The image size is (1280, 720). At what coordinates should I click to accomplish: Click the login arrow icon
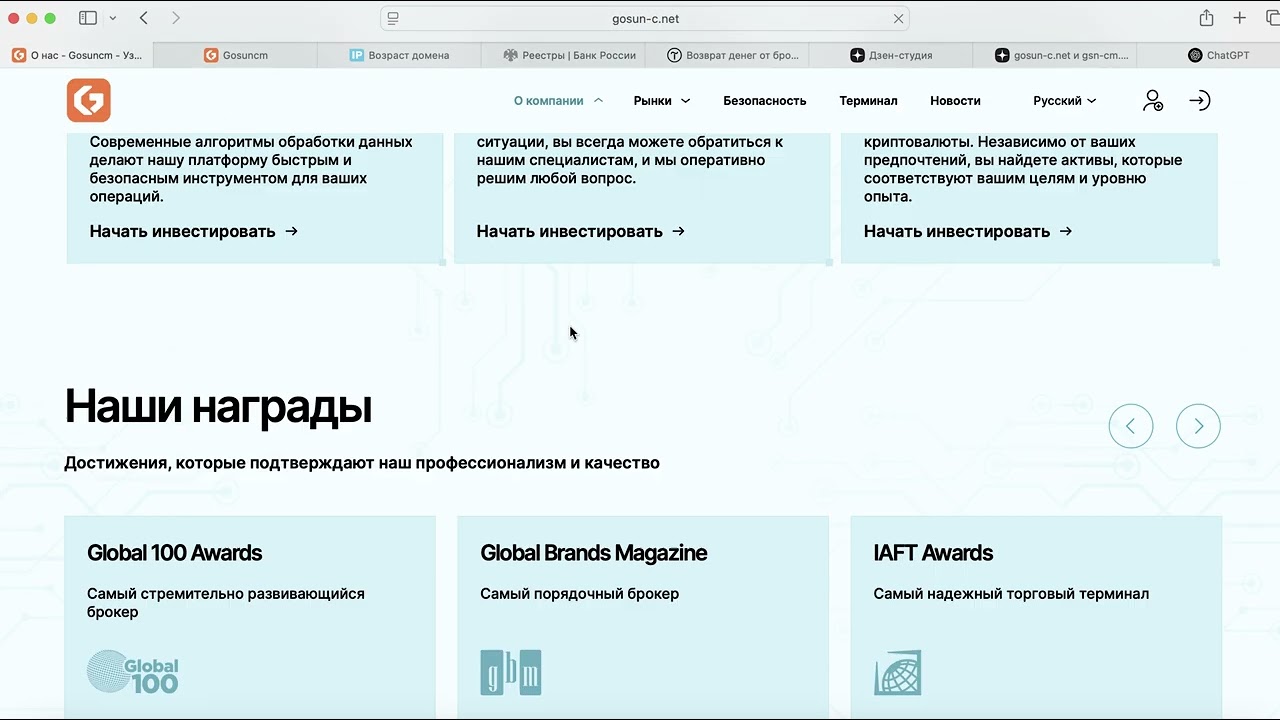[1199, 100]
